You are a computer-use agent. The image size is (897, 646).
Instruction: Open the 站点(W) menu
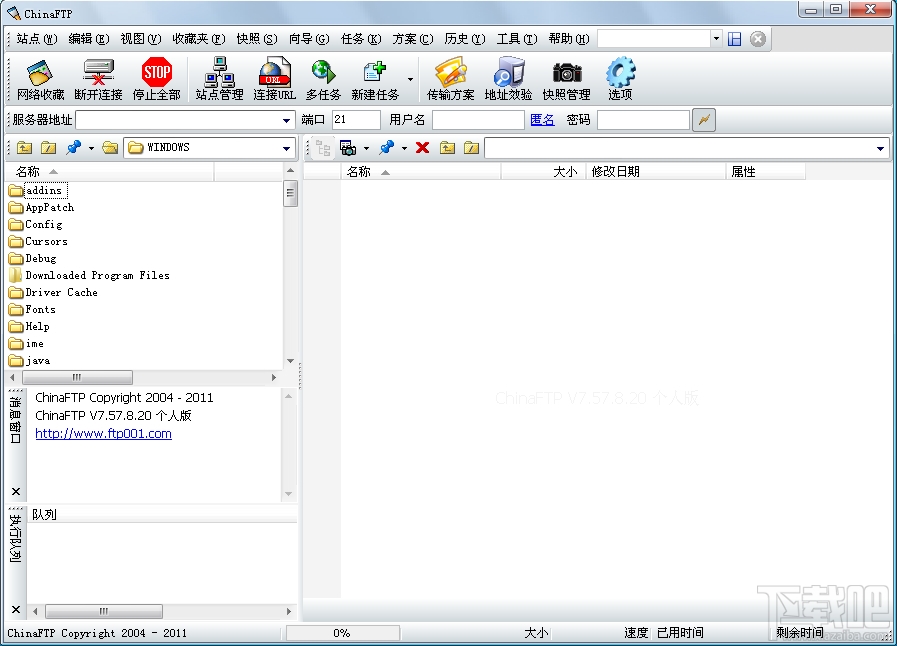(x=37, y=39)
